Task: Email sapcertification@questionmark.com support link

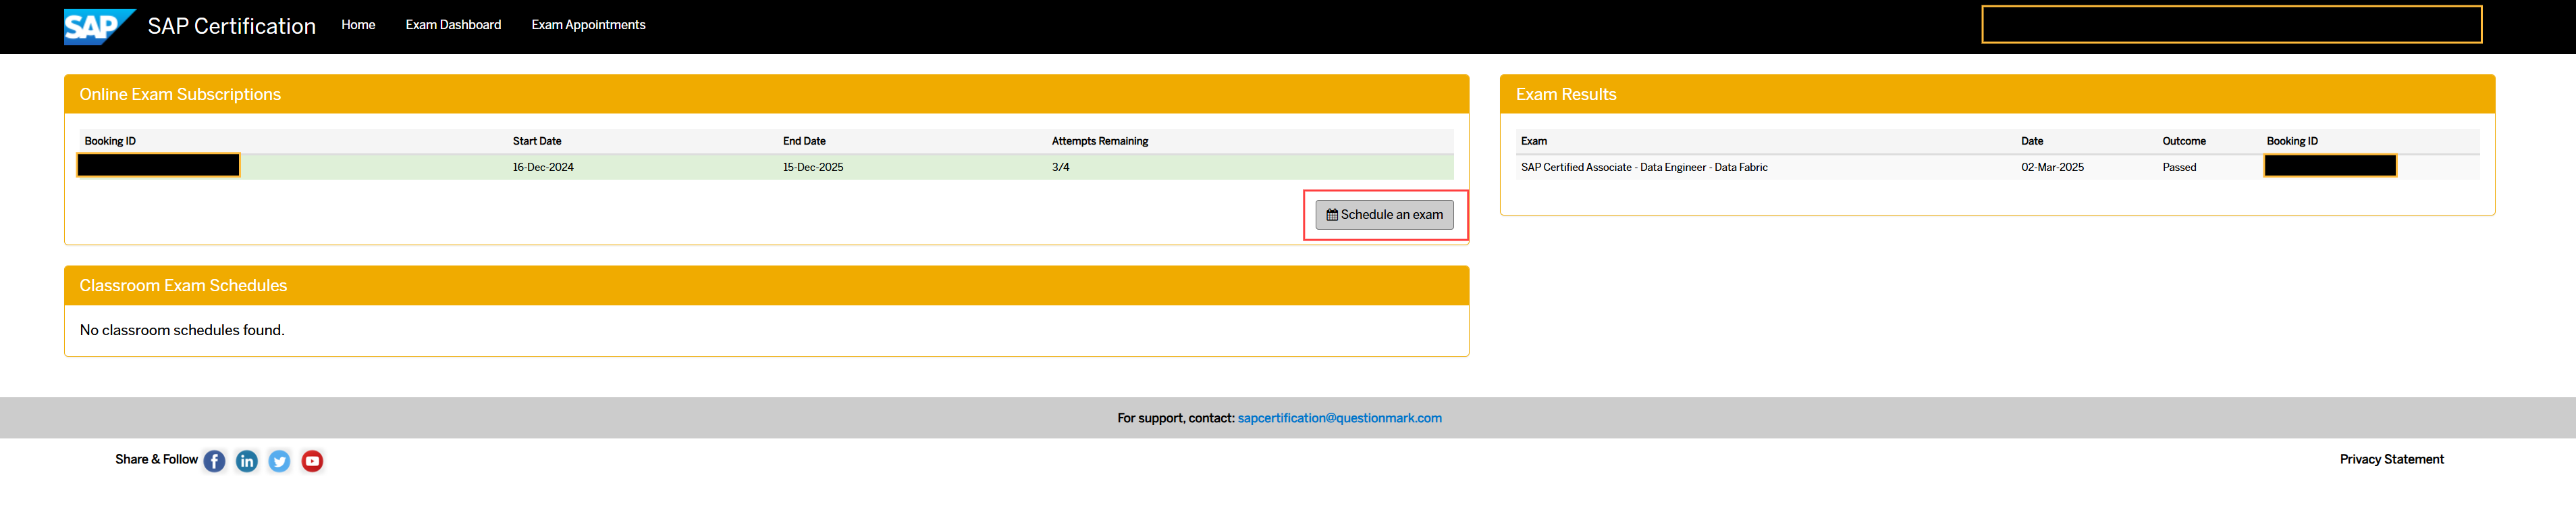Action: [1339, 418]
